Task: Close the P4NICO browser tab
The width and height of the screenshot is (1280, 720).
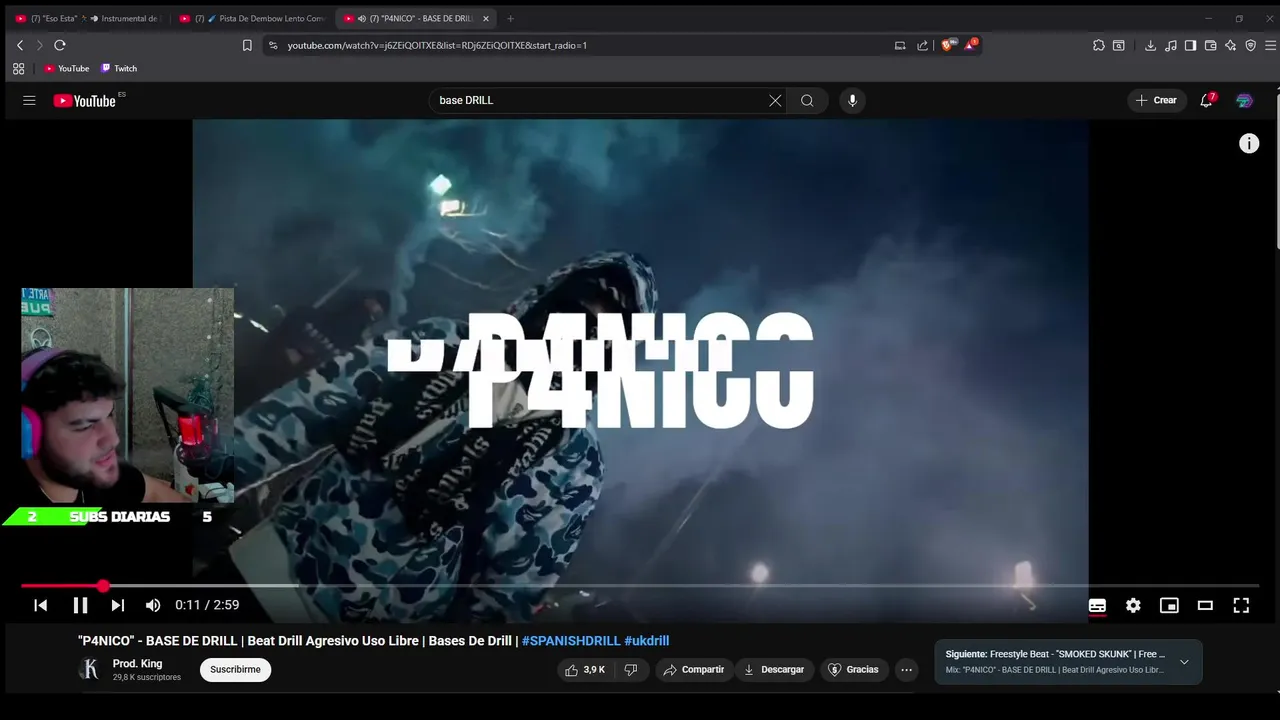Action: pyautogui.click(x=486, y=18)
